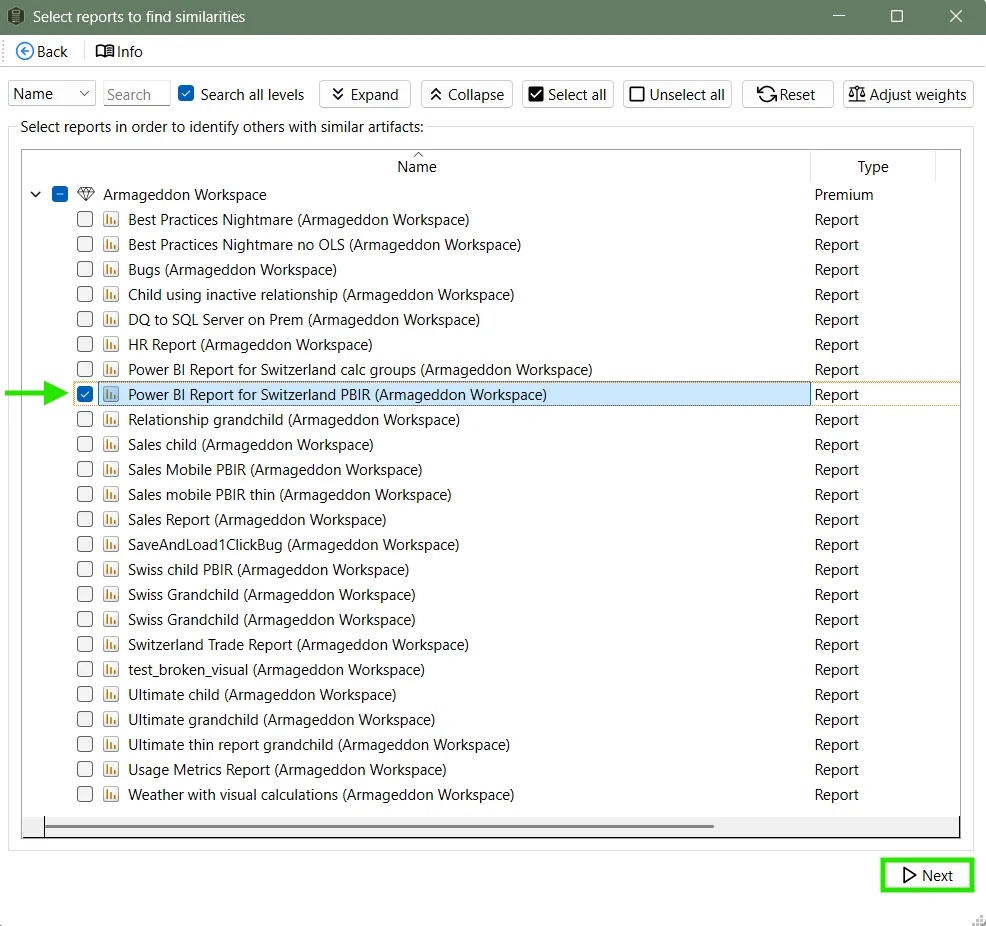986x926 pixels.
Task: Check the Sales Report checkbox
Action: 85,519
